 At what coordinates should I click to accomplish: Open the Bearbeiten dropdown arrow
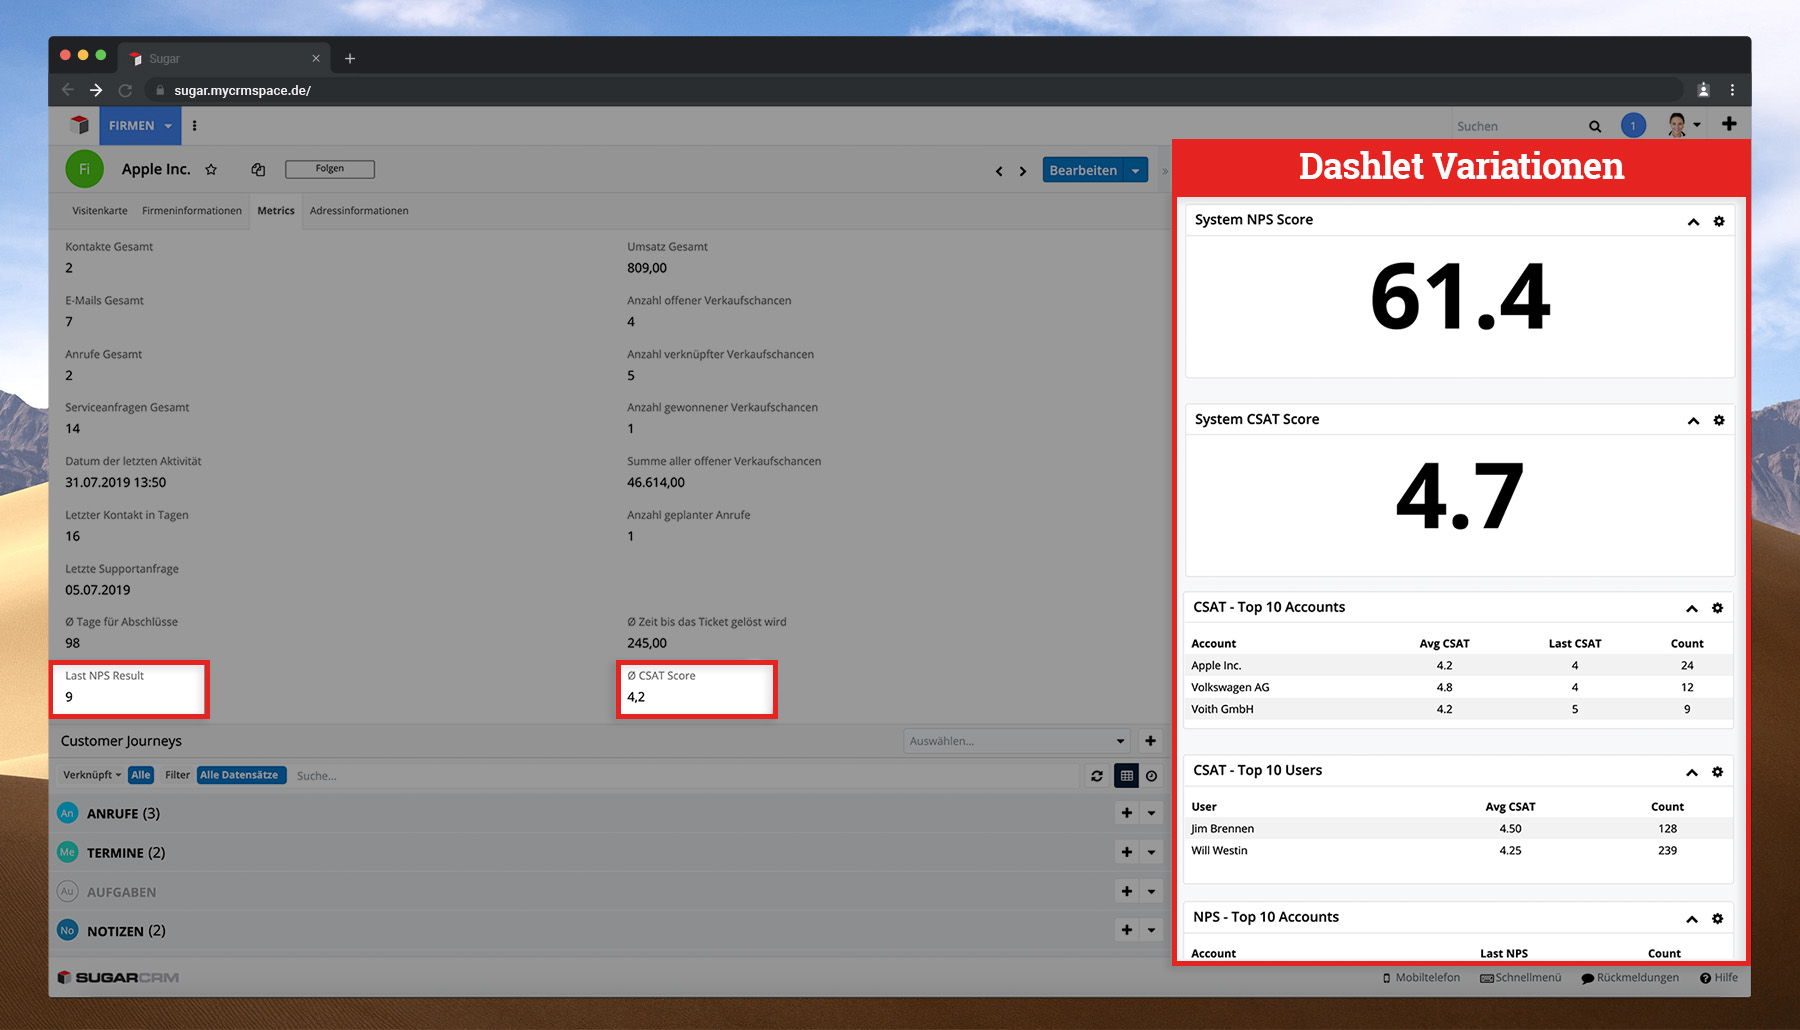coord(1136,171)
